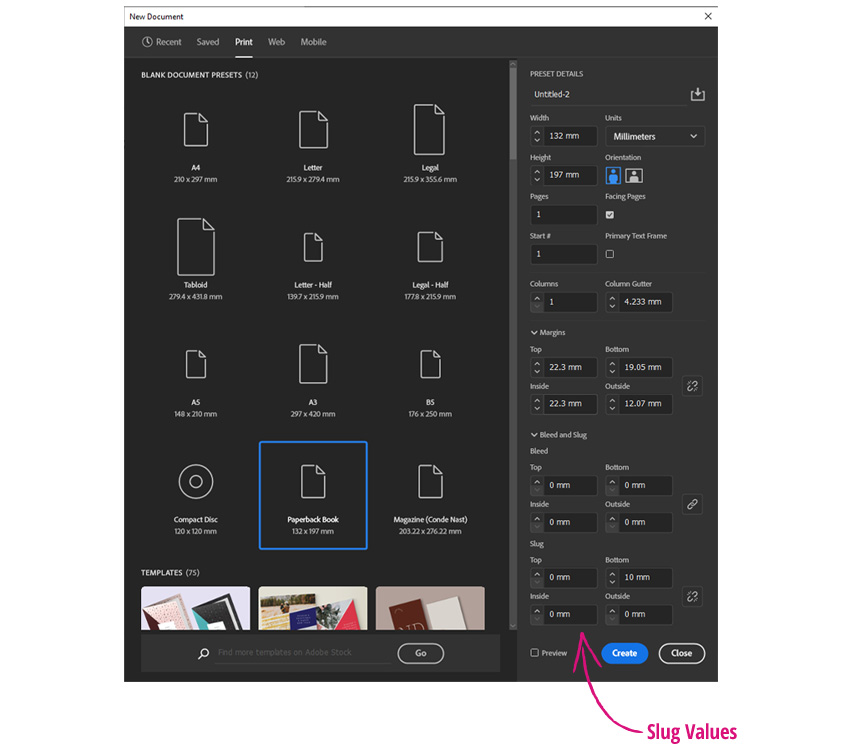Select the Print tab
The height and width of the screenshot is (750, 850).
pos(243,42)
